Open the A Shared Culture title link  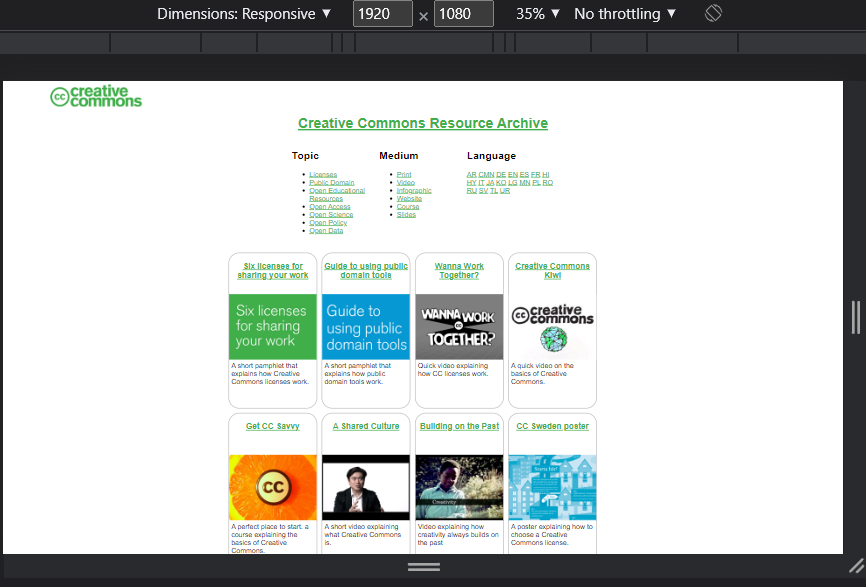[366, 426]
